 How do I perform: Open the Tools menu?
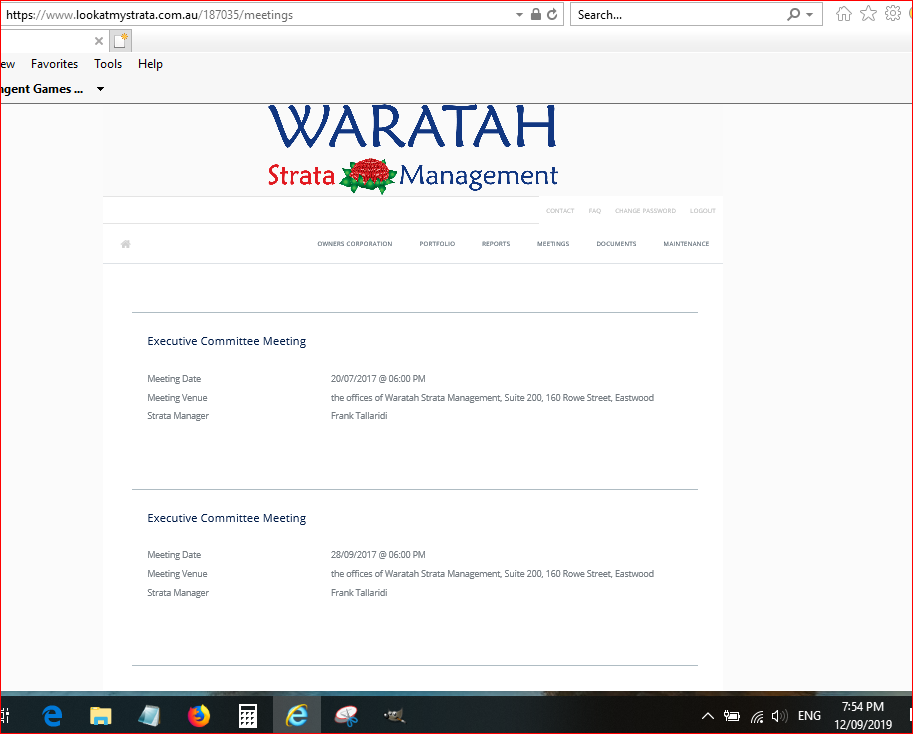pyautogui.click(x=108, y=64)
